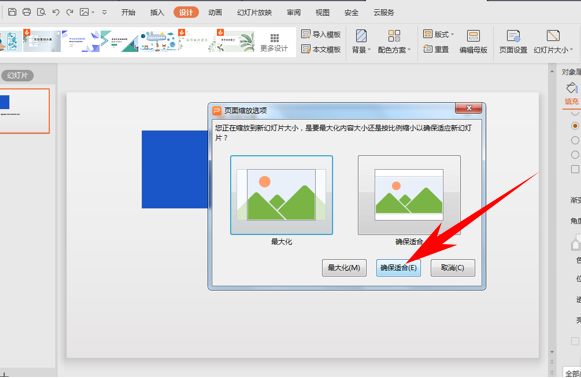
Task: Click the 确保适合(E) button
Action: click(398, 268)
